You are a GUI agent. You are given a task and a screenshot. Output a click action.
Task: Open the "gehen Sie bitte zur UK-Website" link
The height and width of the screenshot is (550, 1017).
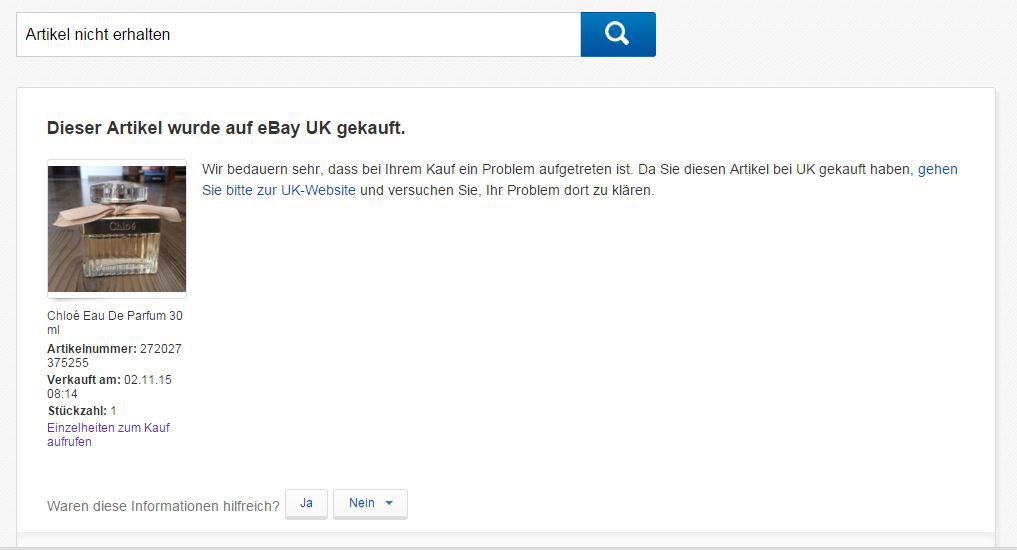coord(279,190)
